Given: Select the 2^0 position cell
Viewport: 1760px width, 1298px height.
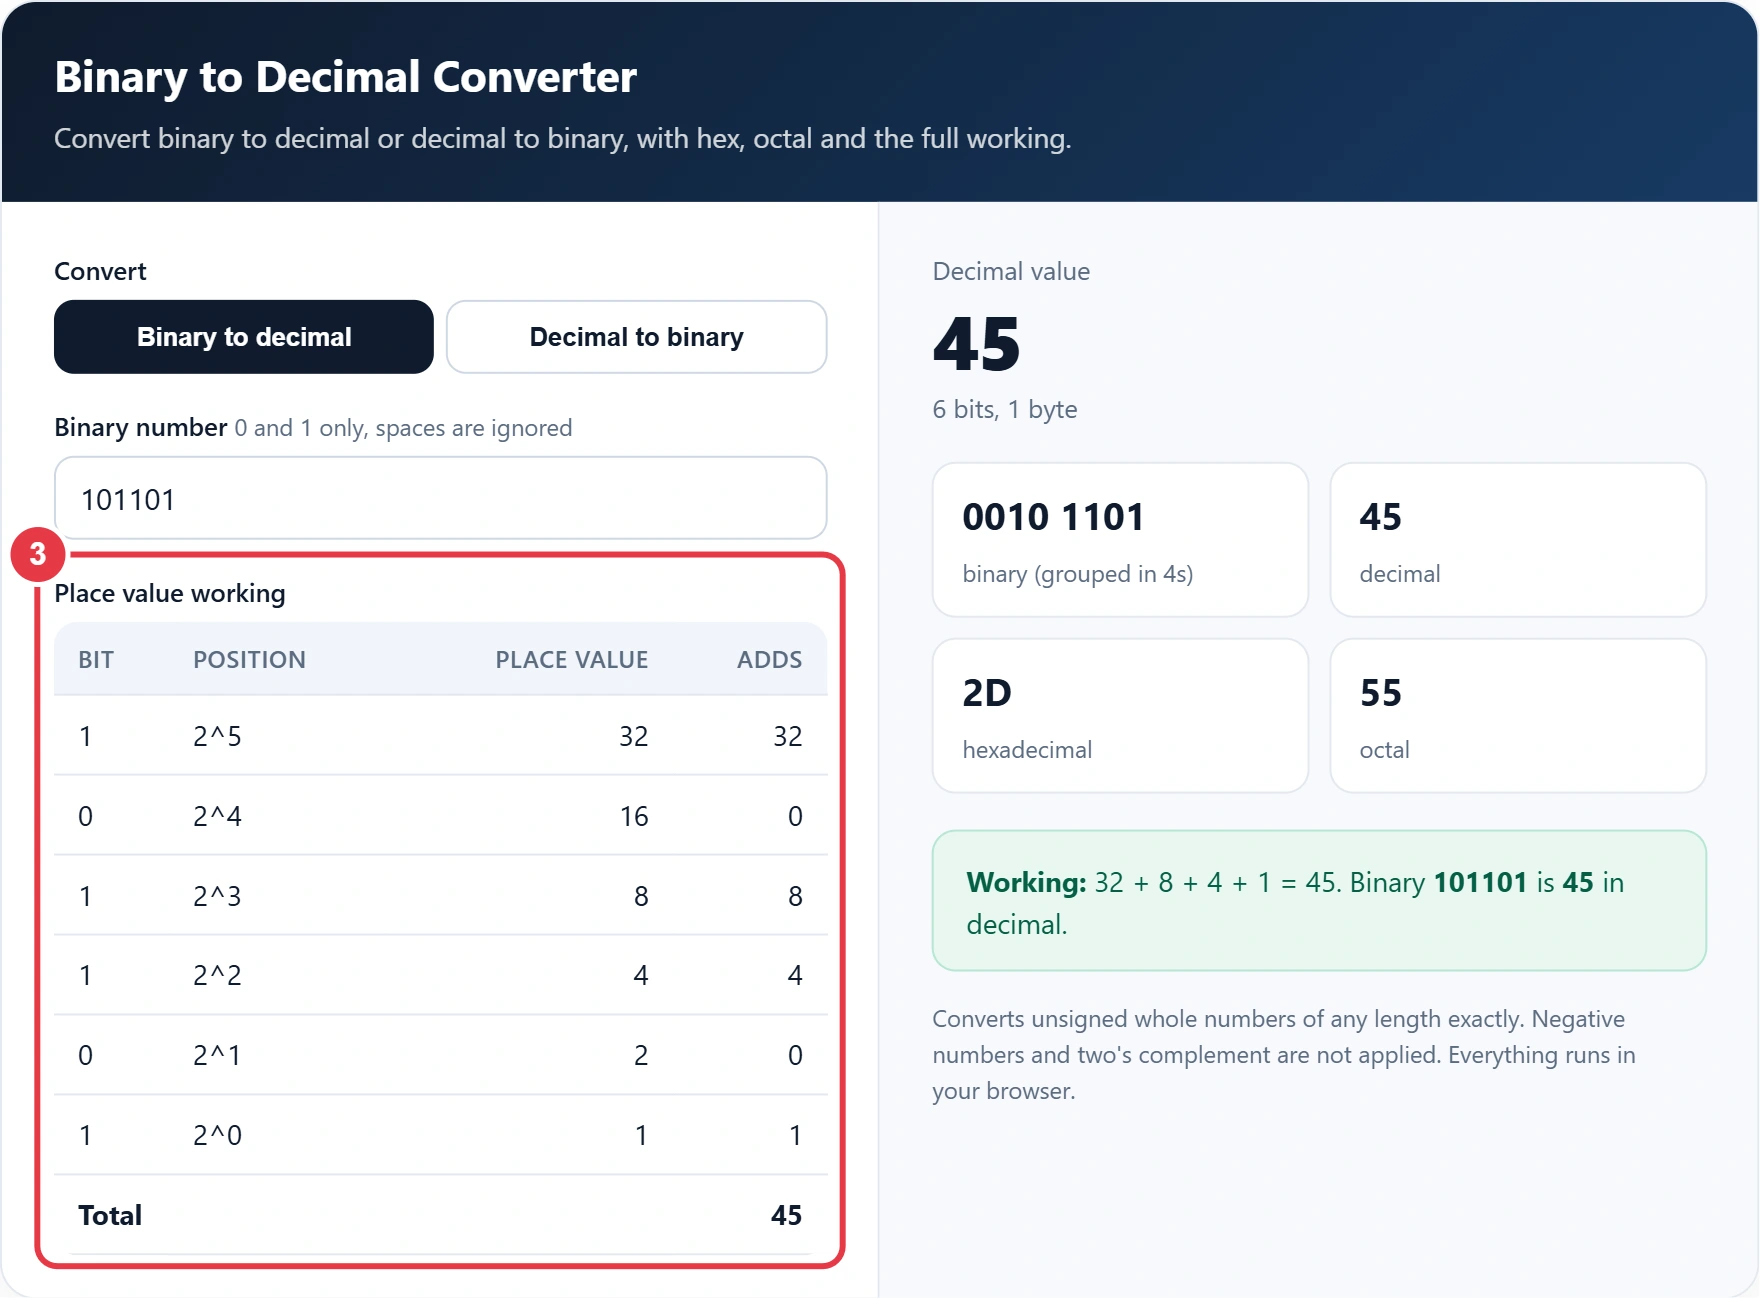Looking at the screenshot, I should [217, 1135].
